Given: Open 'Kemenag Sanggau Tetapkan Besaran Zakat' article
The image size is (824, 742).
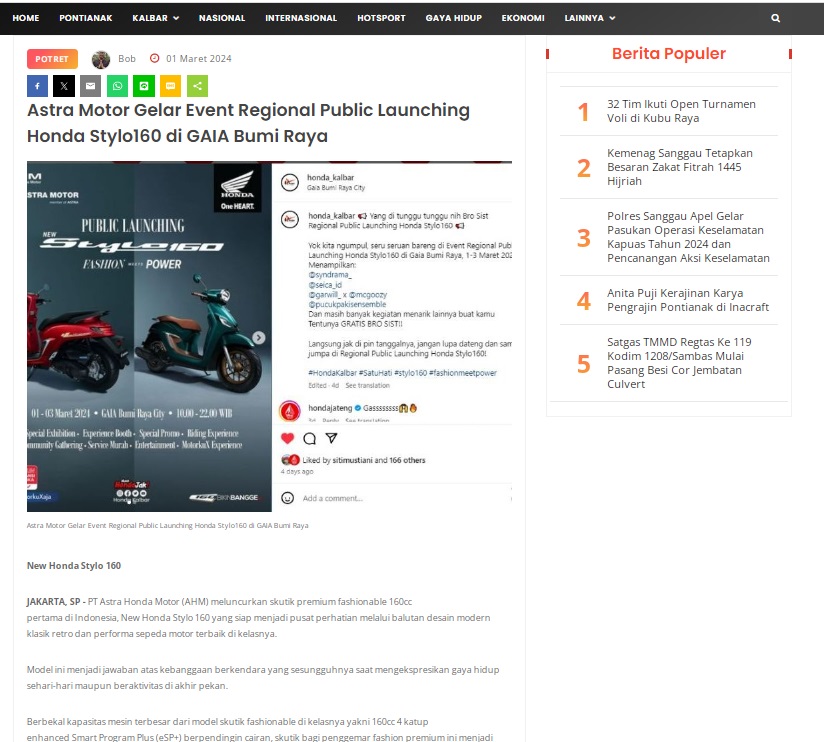Looking at the screenshot, I should pos(679,167).
